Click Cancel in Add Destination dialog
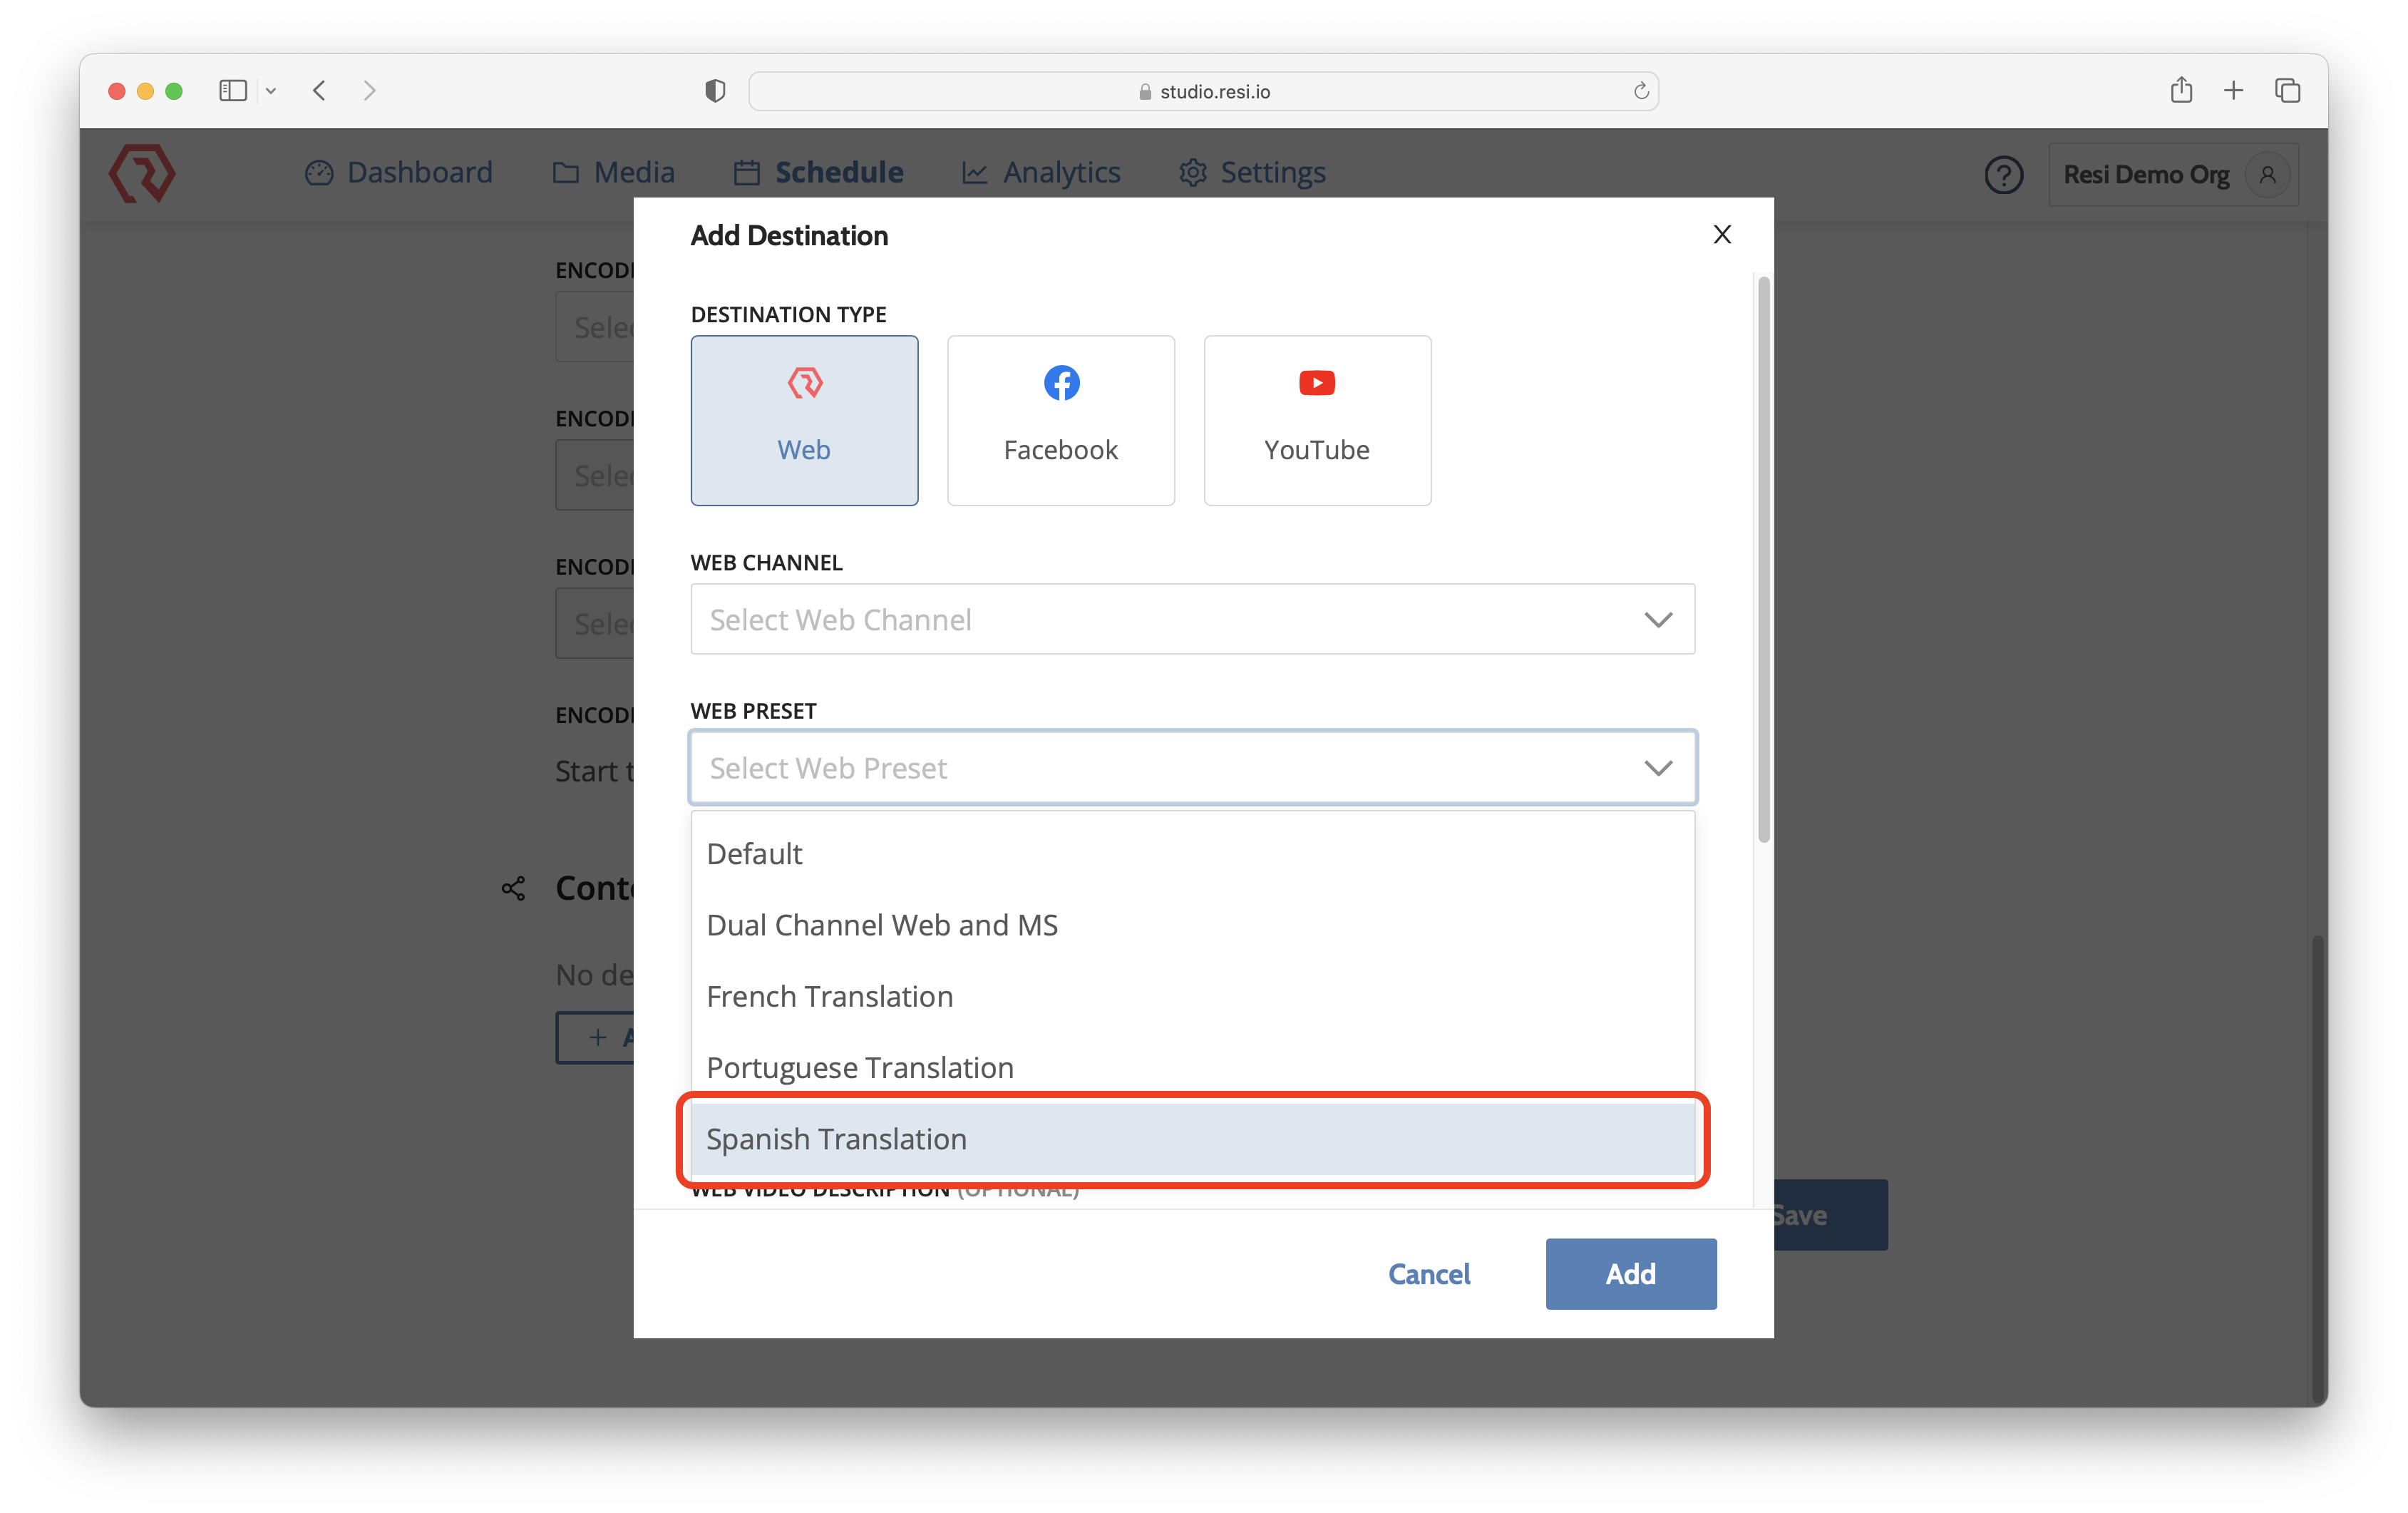The height and width of the screenshot is (1513, 2408). pyautogui.click(x=1428, y=1273)
